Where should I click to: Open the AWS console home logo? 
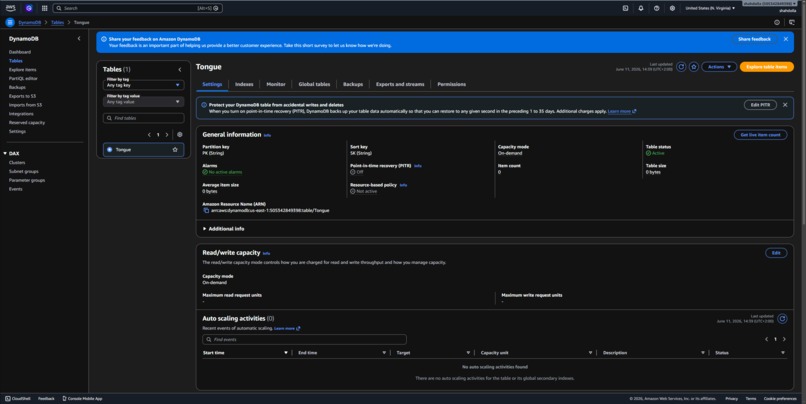point(10,8)
